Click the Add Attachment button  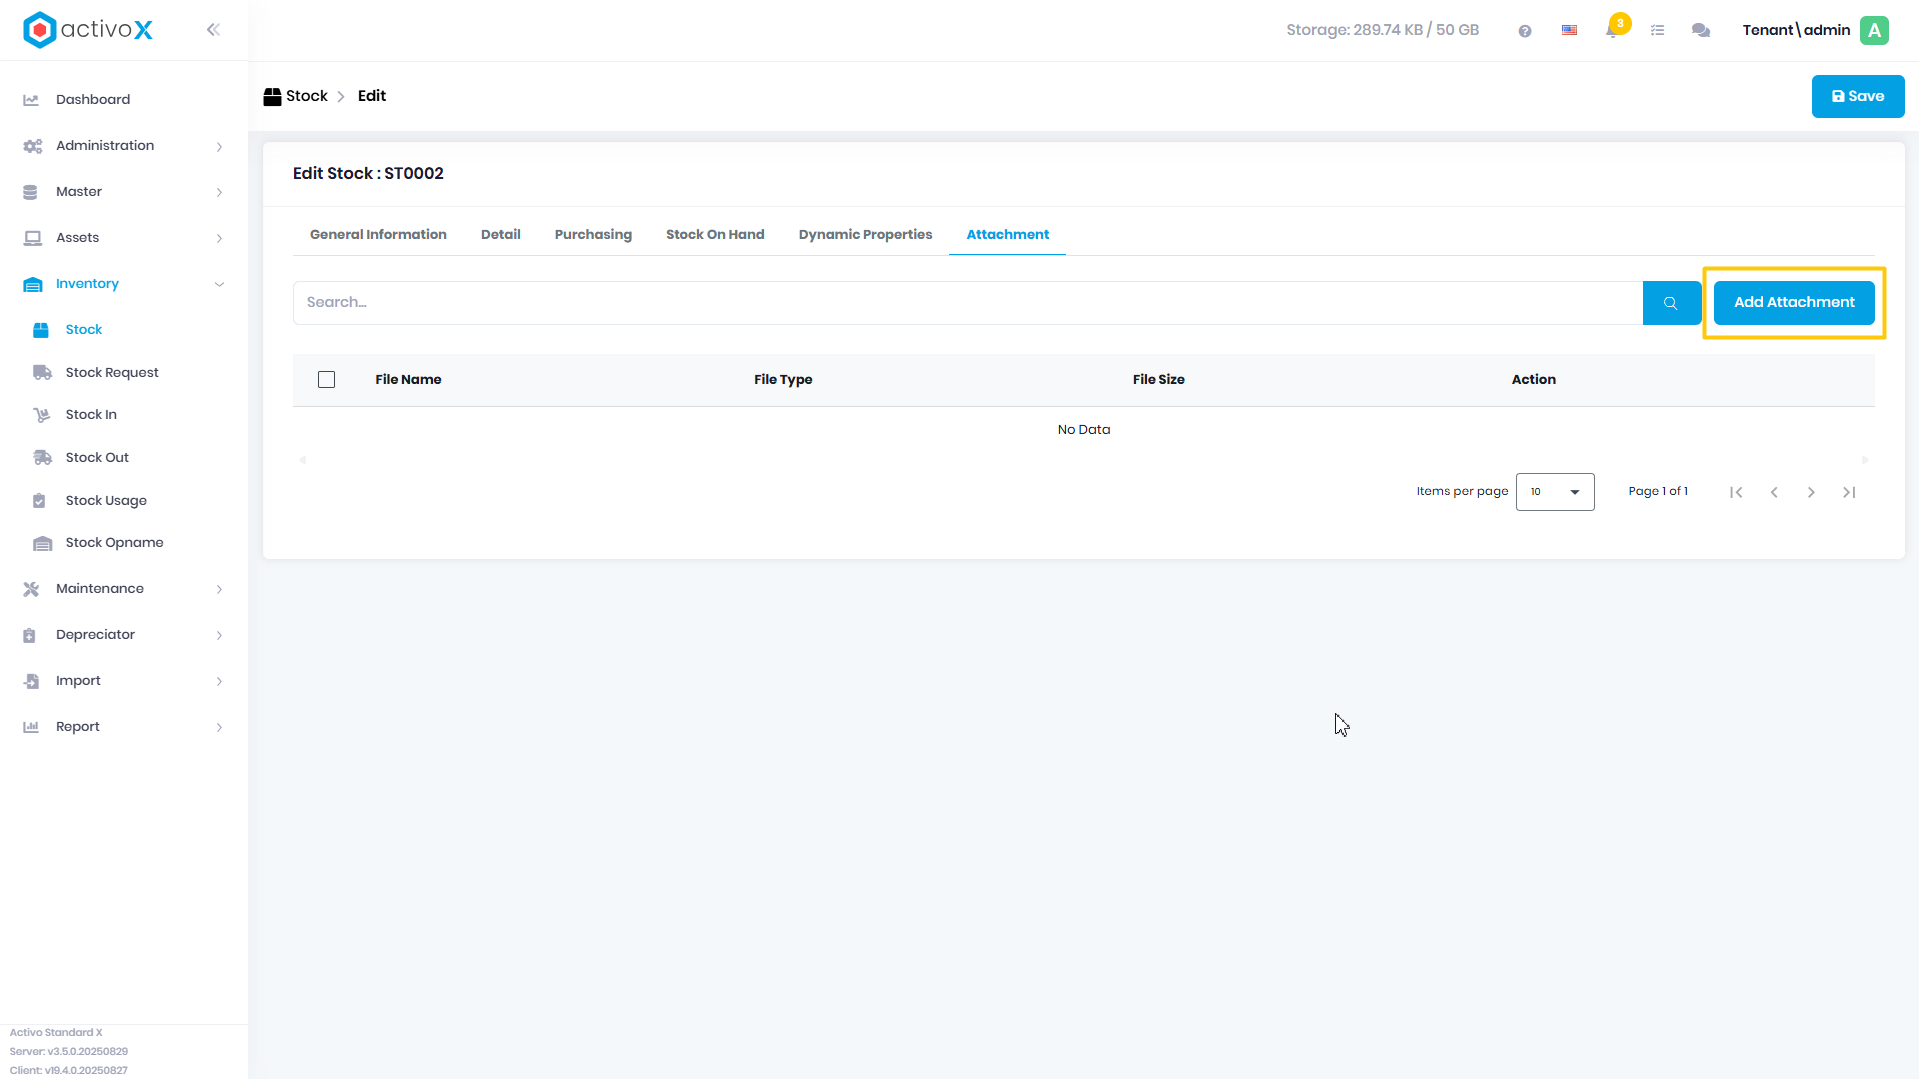(1794, 303)
